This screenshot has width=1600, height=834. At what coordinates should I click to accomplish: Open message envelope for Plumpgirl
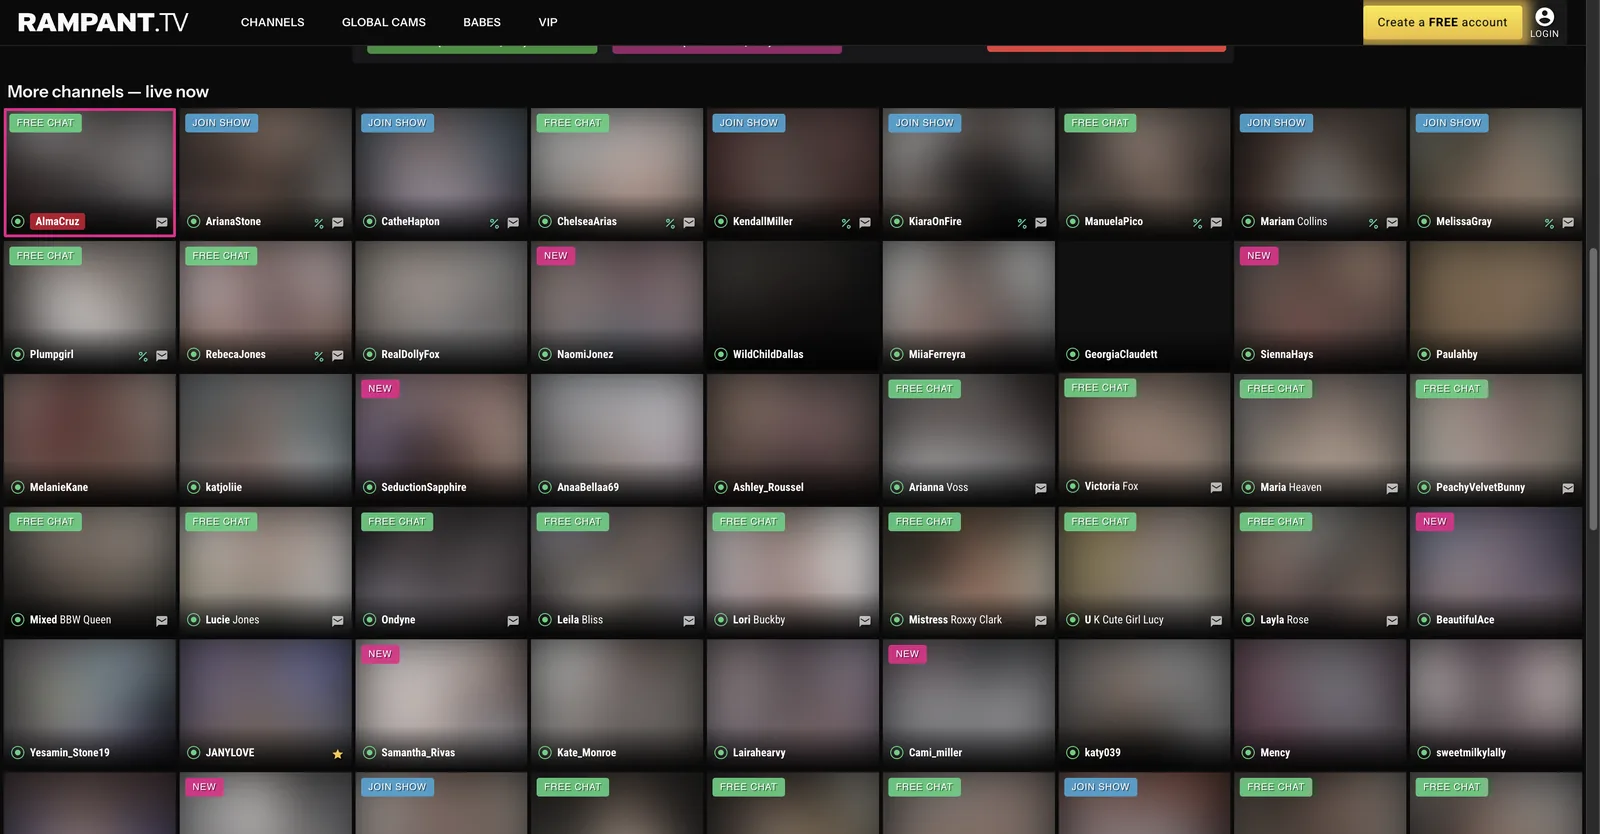[162, 356]
